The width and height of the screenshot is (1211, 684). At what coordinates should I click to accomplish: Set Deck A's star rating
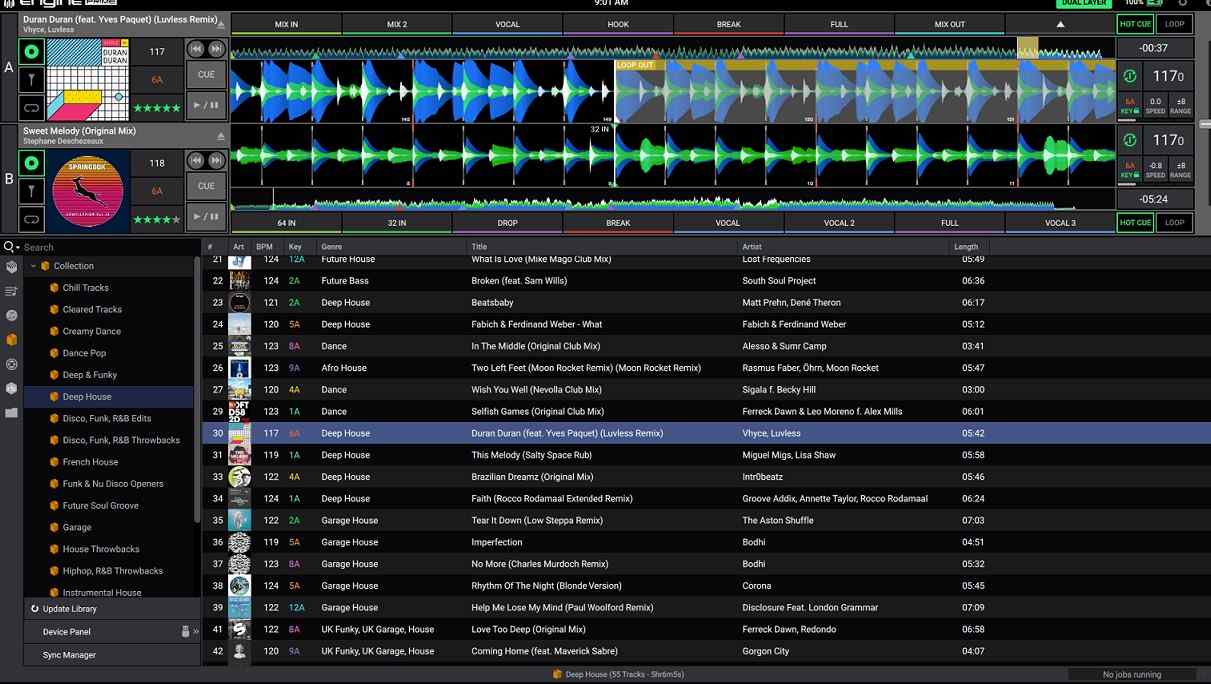point(157,107)
